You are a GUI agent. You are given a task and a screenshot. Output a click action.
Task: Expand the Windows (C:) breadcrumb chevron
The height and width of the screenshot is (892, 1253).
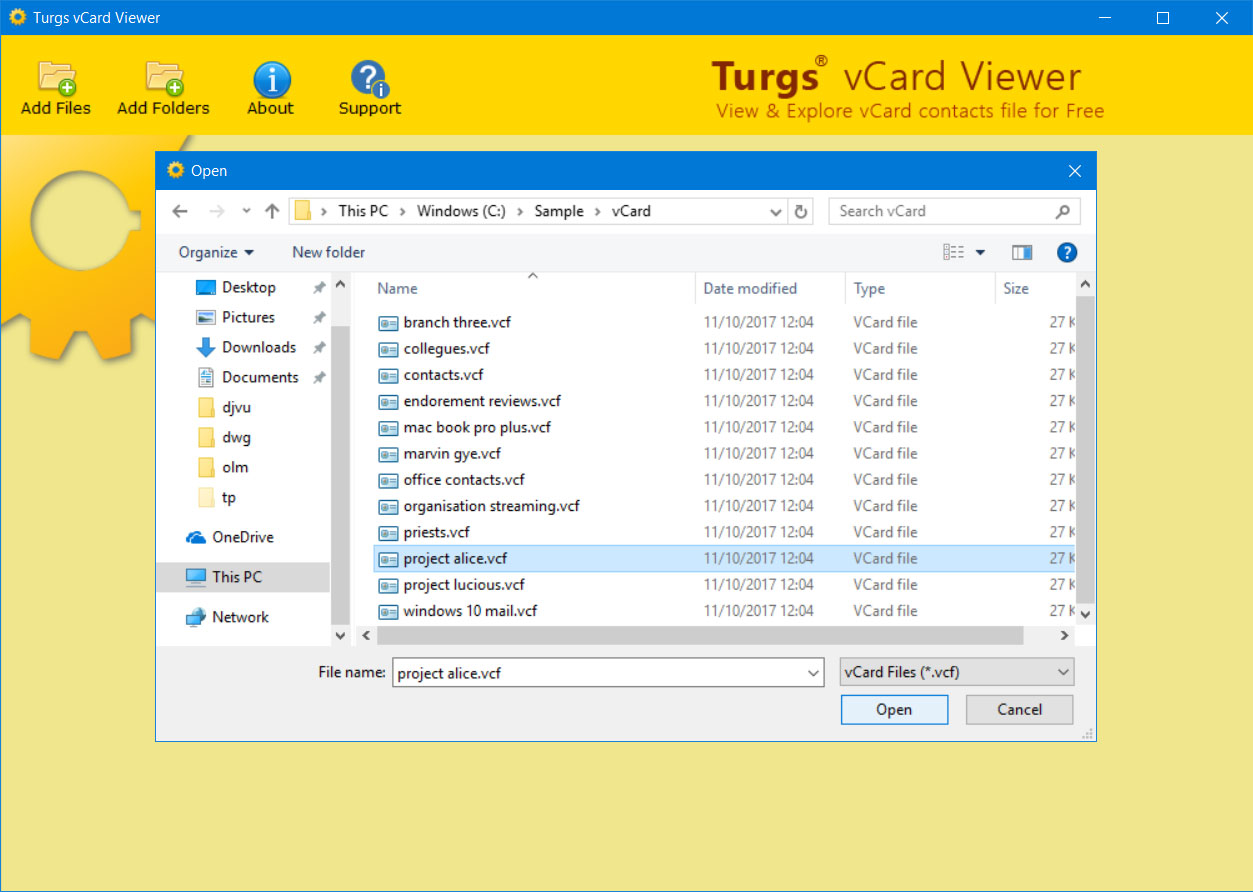[x=519, y=211]
